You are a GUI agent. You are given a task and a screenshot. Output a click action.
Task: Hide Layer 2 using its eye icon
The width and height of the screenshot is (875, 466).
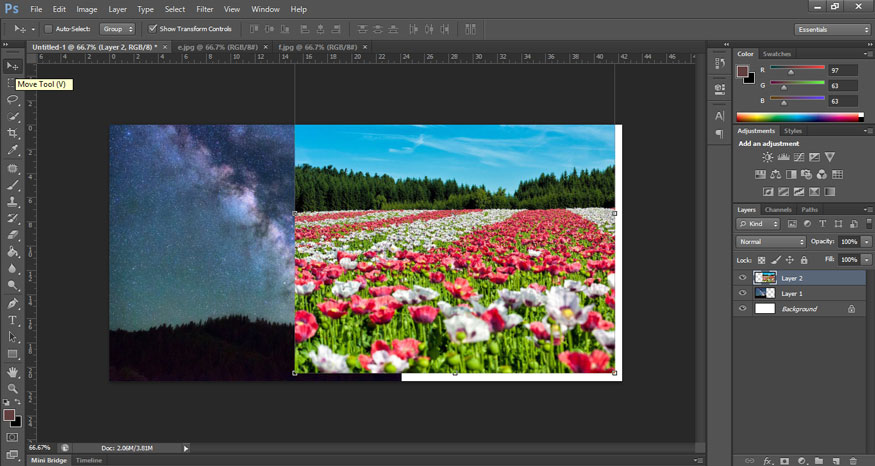[x=742, y=278]
